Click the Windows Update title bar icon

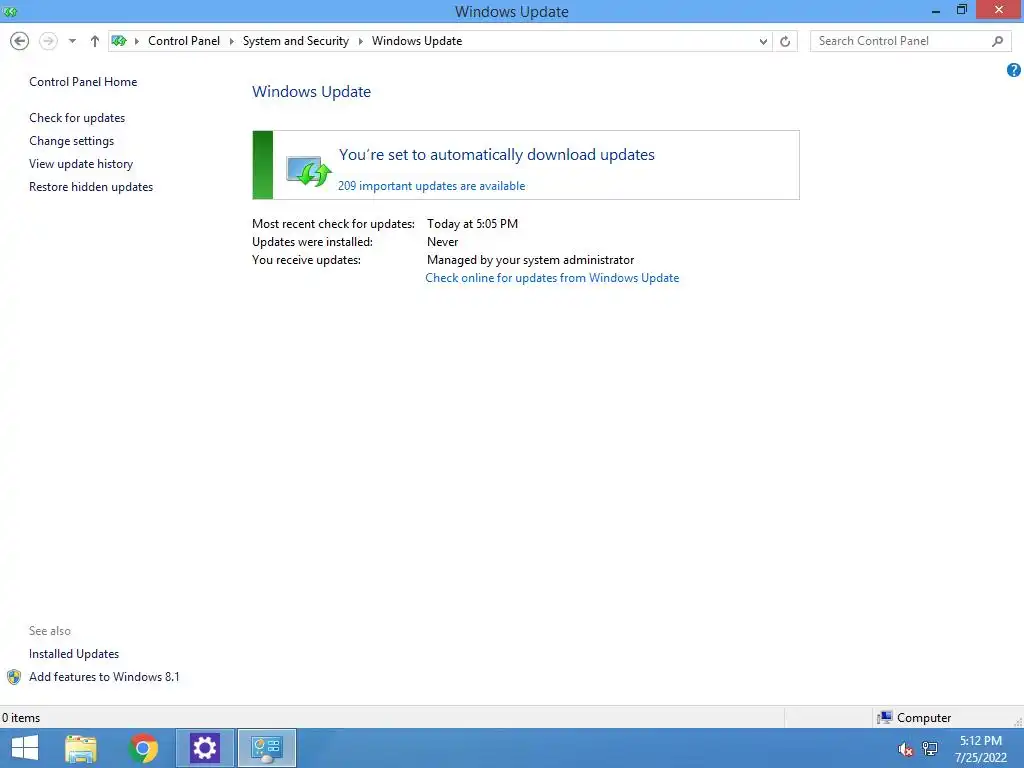pyautogui.click(x=10, y=11)
